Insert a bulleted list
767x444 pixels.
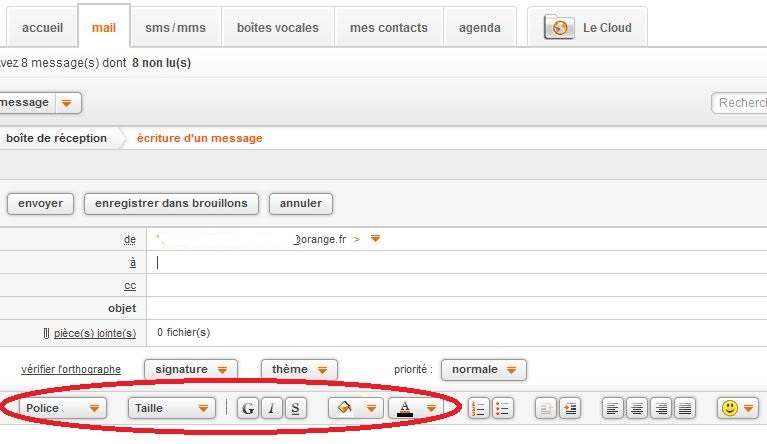pyautogui.click(x=503, y=408)
